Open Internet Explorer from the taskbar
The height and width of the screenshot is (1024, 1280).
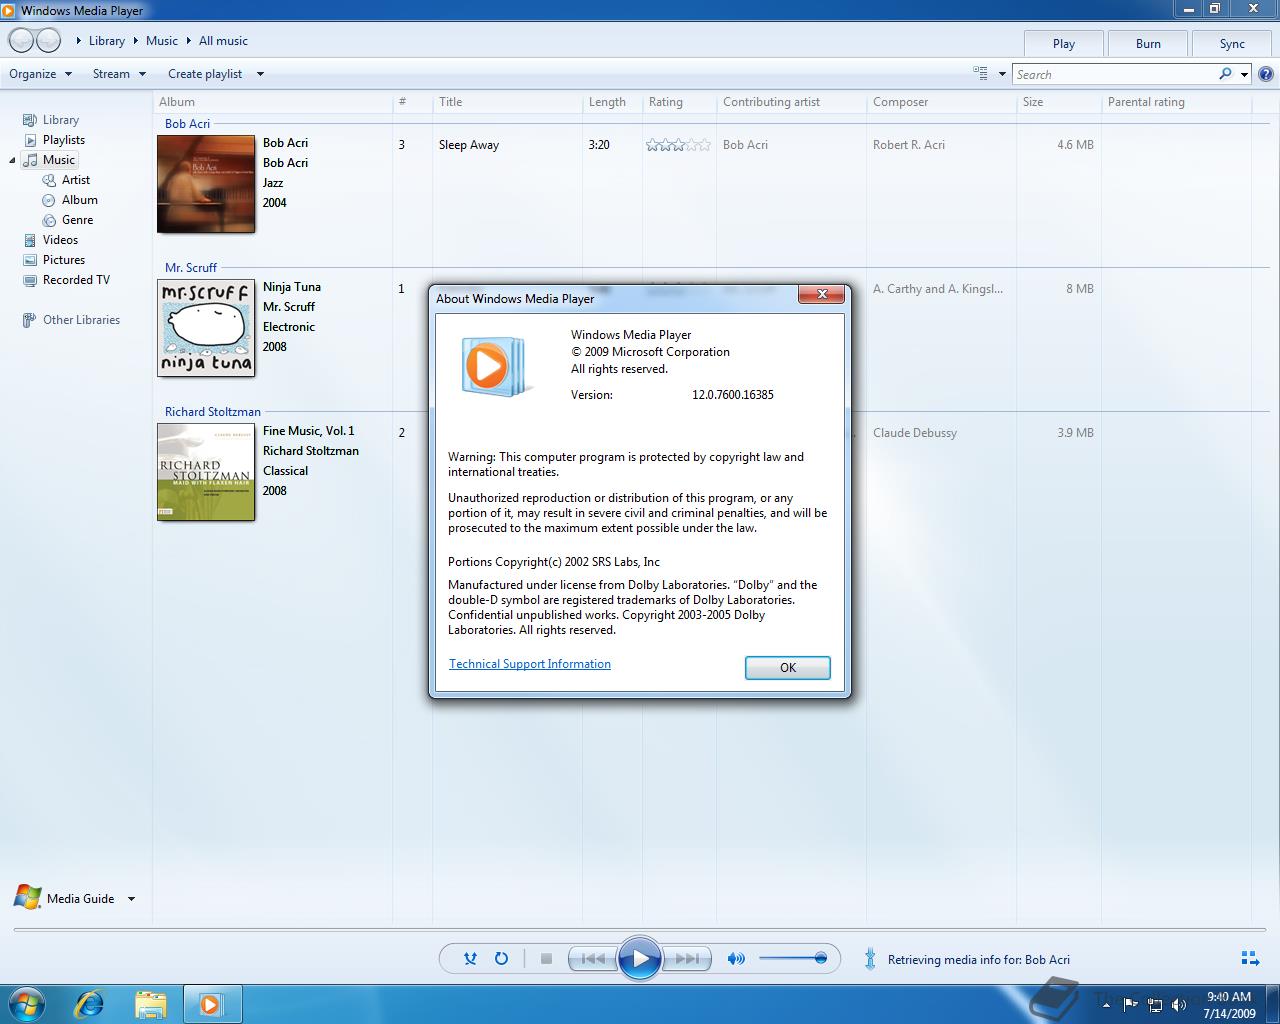tap(89, 1004)
